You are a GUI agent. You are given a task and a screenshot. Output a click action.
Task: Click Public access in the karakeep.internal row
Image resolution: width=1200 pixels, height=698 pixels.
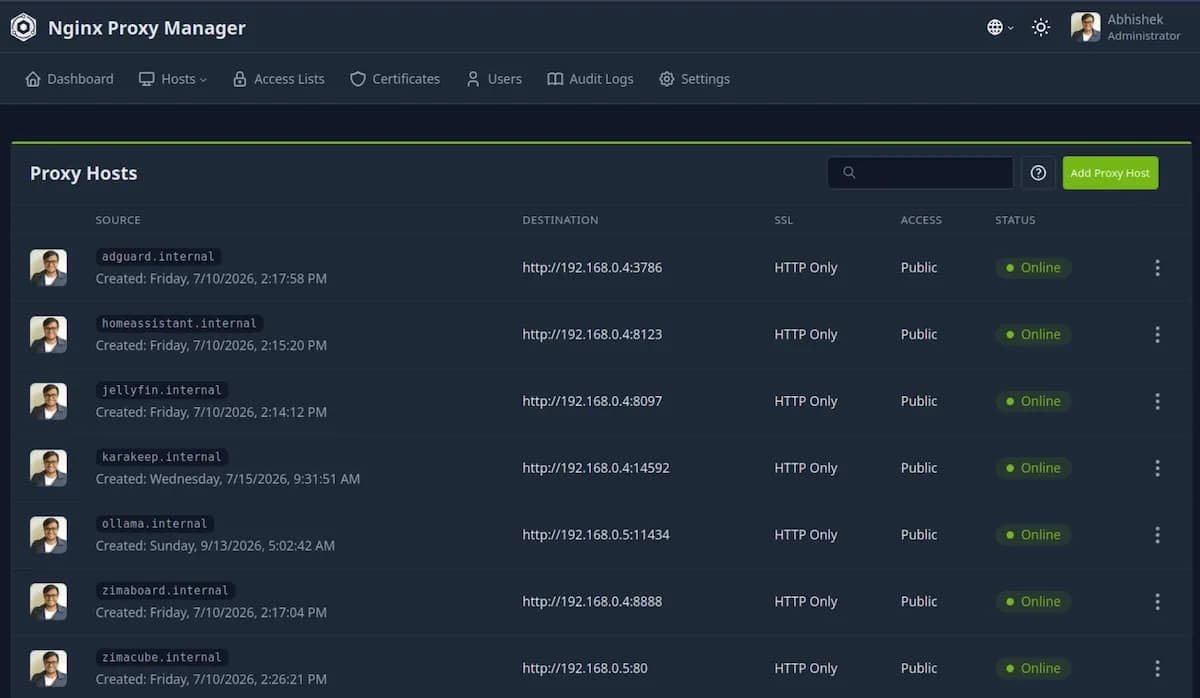919,468
